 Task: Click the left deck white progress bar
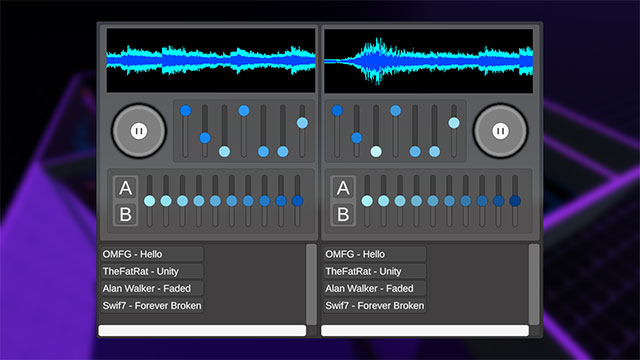[202, 331]
